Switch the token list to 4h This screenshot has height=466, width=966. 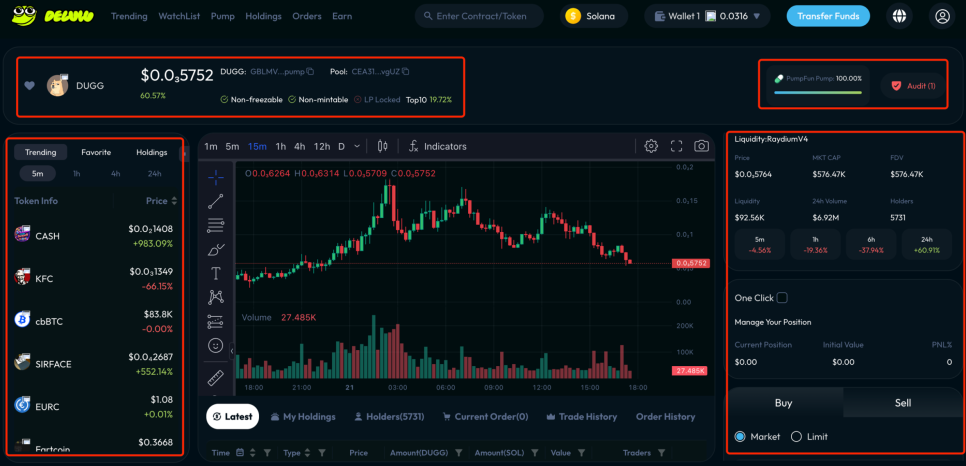(x=115, y=174)
